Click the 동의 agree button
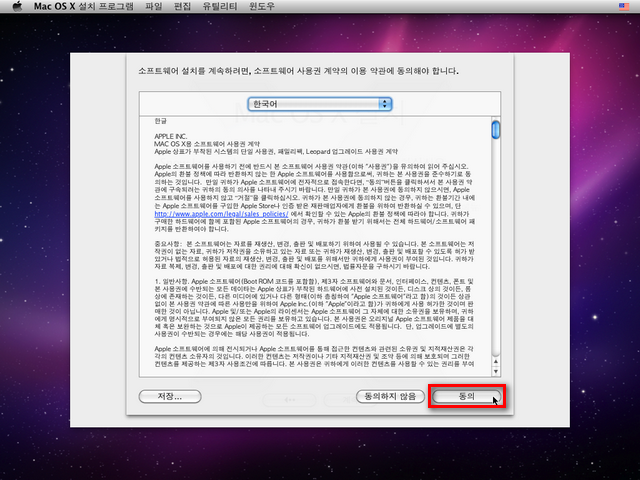640x480 pixels. tap(467, 396)
